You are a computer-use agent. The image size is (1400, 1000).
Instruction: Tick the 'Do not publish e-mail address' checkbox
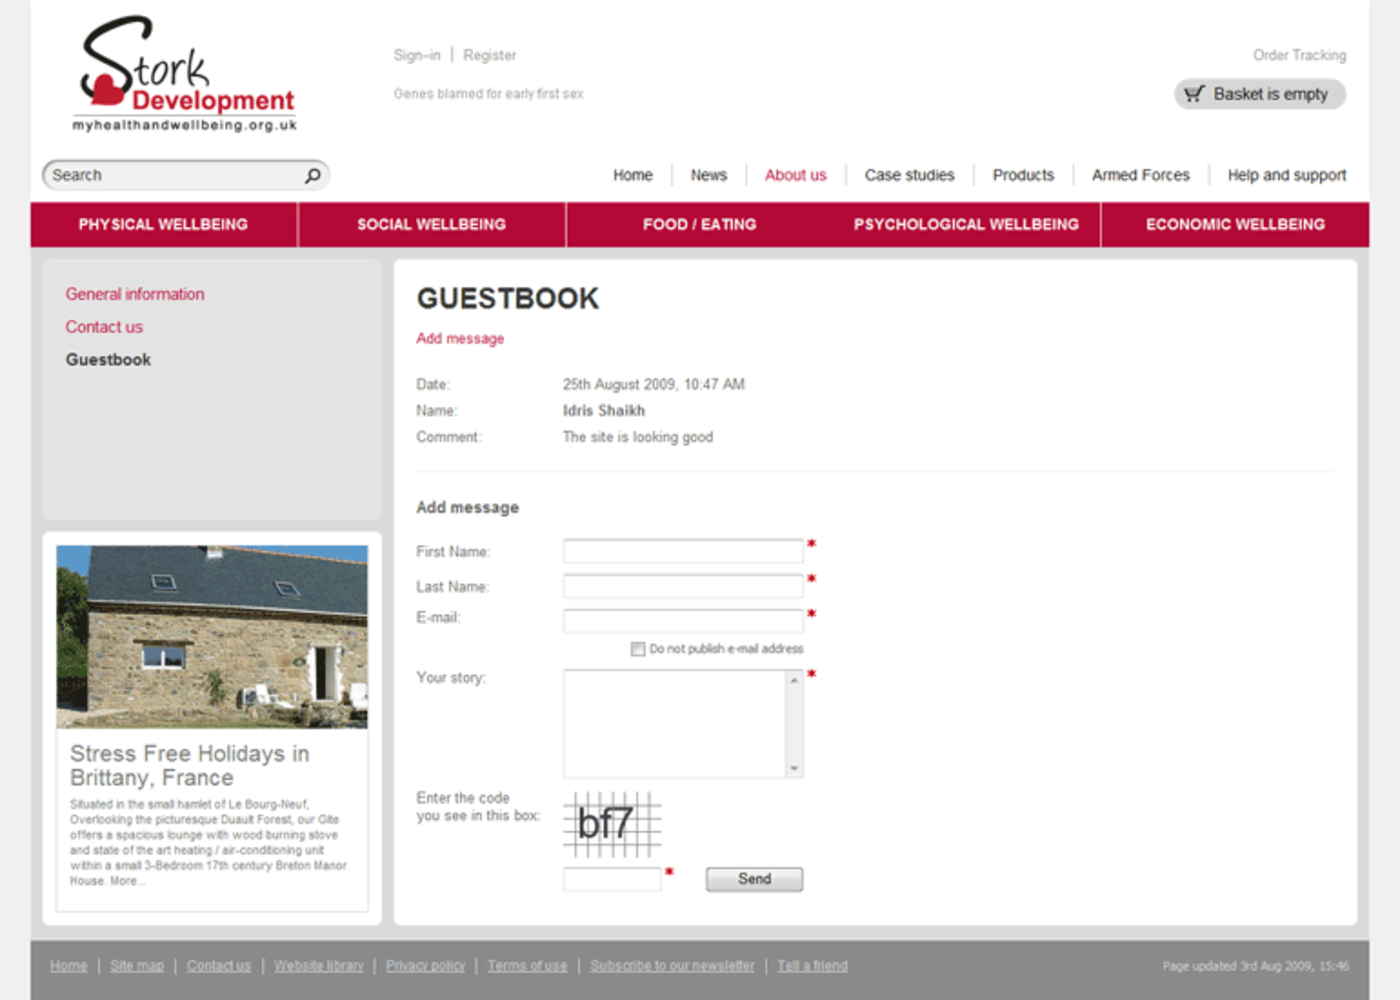pyautogui.click(x=638, y=649)
